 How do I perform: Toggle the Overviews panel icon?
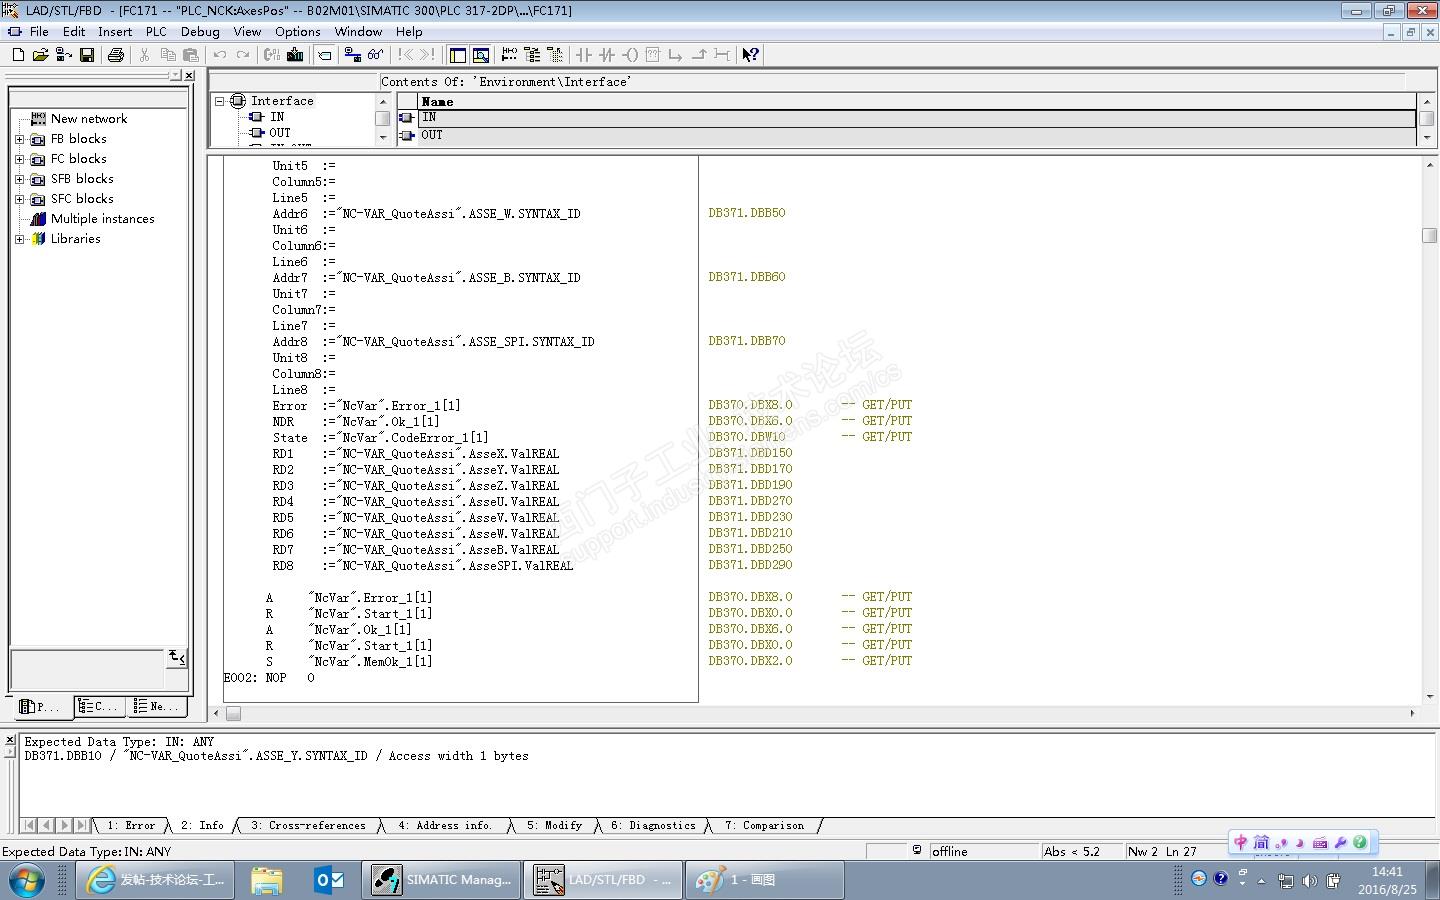click(458, 55)
